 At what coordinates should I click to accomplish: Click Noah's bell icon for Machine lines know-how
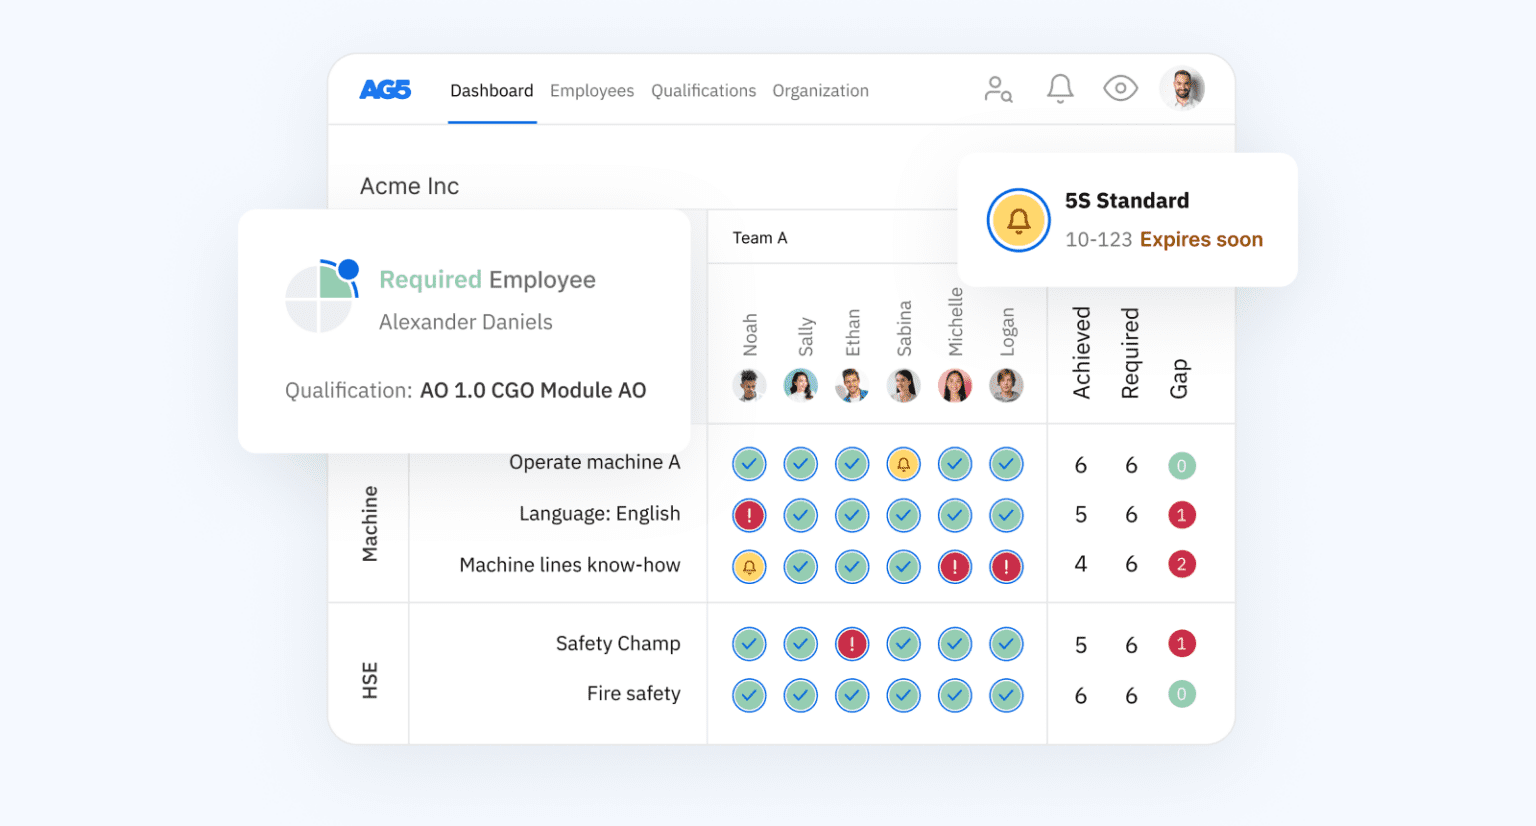pyautogui.click(x=749, y=567)
